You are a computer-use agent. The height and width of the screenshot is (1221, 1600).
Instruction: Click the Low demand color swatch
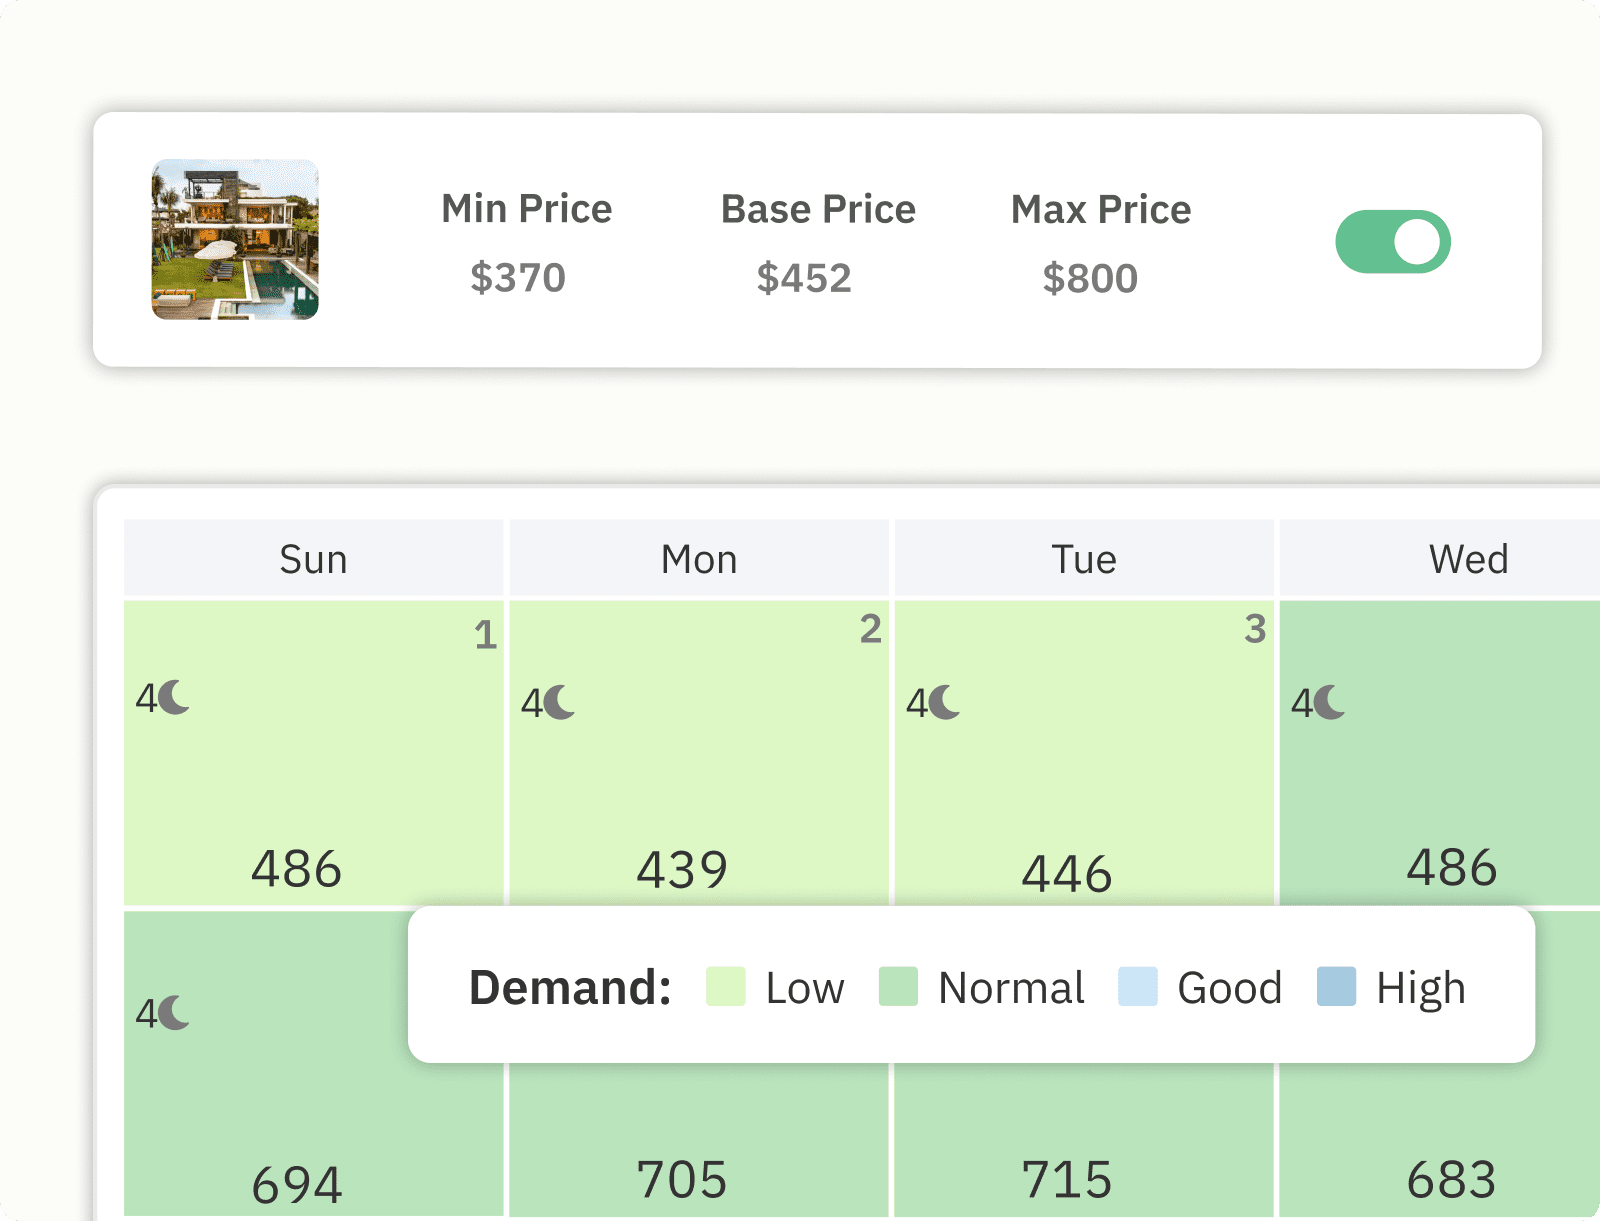click(x=725, y=987)
